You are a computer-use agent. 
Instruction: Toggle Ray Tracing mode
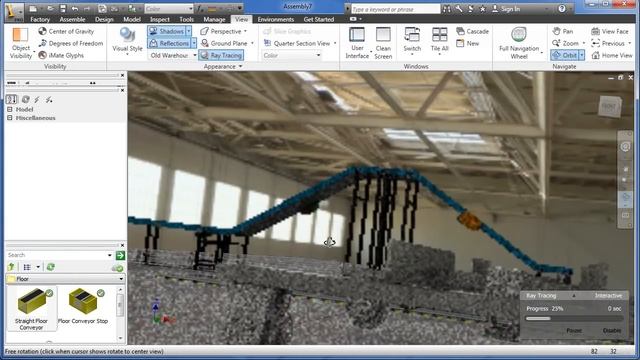pyautogui.click(x=221, y=55)
